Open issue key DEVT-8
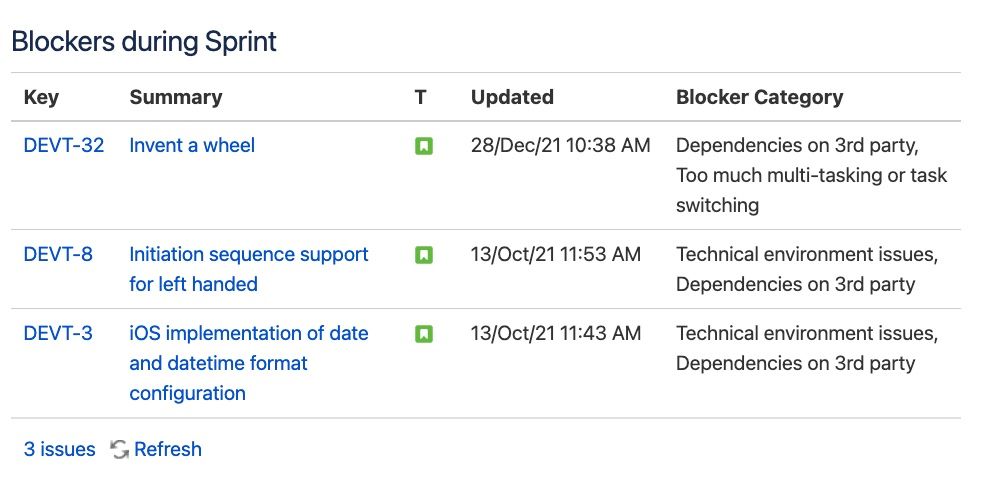Image resolution: width=988 pixels, height=491 pixels. (58, 255)
